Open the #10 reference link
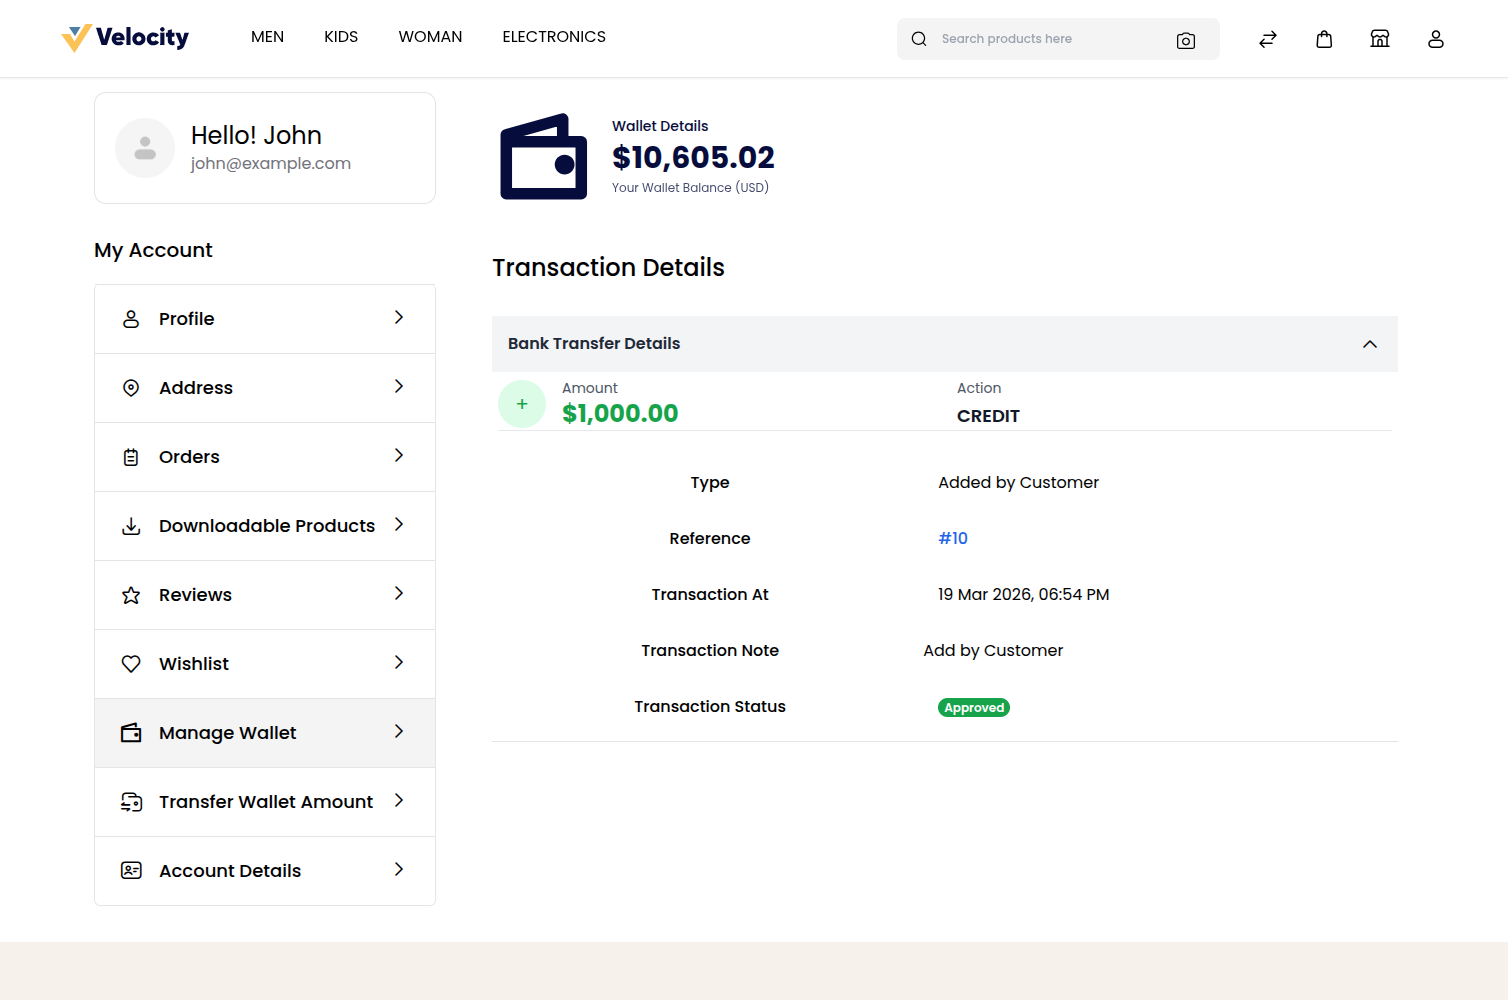 tap(952, 538)
